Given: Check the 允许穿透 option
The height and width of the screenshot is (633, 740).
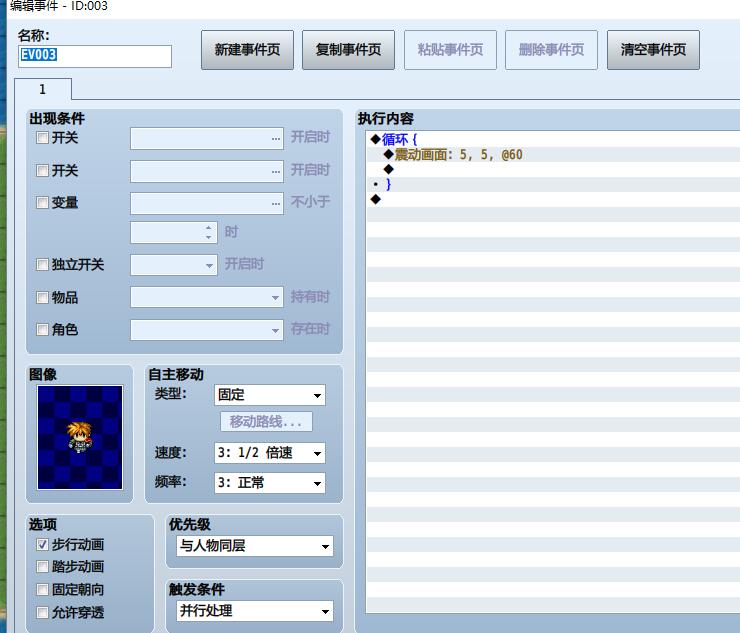Looking at the screenshot, I should tap(42, 612).
